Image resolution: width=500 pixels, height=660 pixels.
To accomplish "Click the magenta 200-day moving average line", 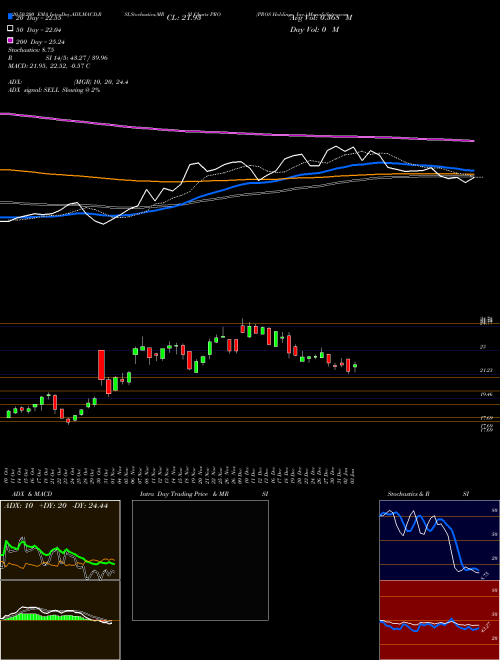I will (x=236, y=133).
